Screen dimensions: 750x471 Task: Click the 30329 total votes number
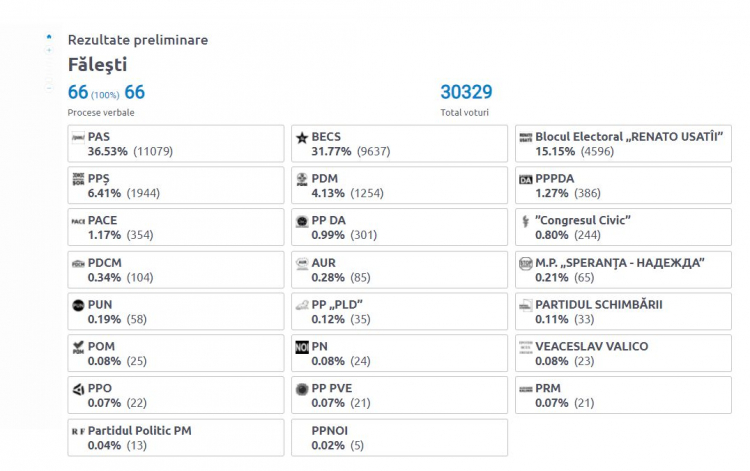tap(466, 92)
